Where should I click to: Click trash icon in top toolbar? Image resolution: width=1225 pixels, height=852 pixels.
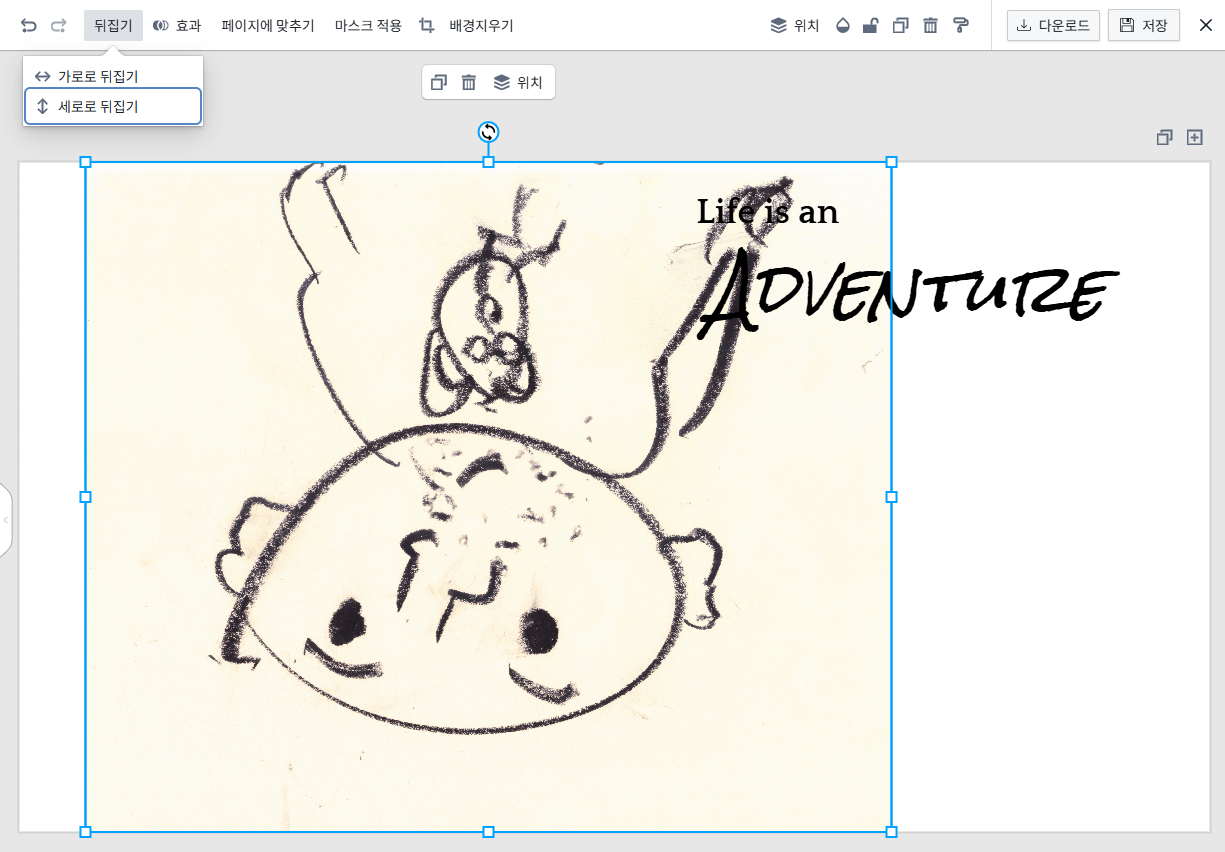pos(931,26)
